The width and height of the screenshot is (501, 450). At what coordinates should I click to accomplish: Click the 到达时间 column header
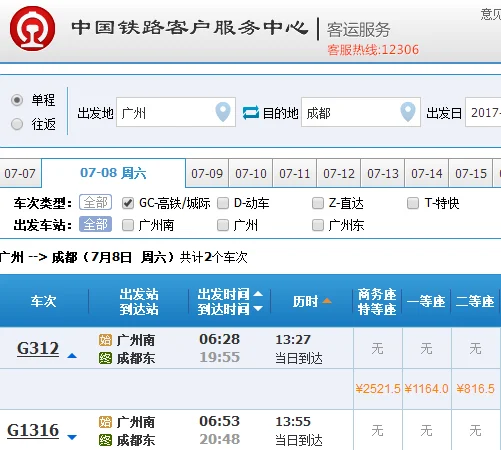point(223,309)
